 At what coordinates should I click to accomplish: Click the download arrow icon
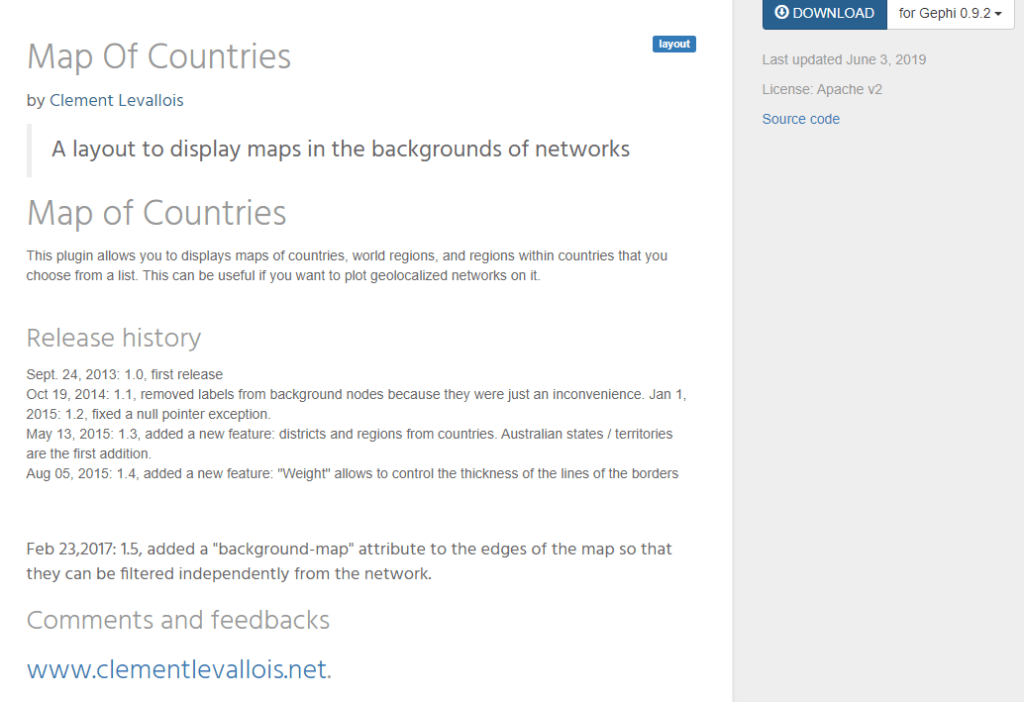[x=782, y=13]
